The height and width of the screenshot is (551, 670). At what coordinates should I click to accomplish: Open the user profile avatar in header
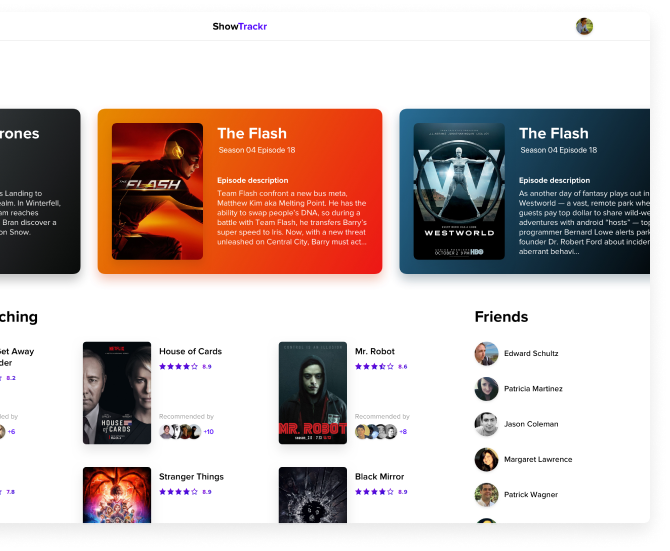click(x=584, y=26)
